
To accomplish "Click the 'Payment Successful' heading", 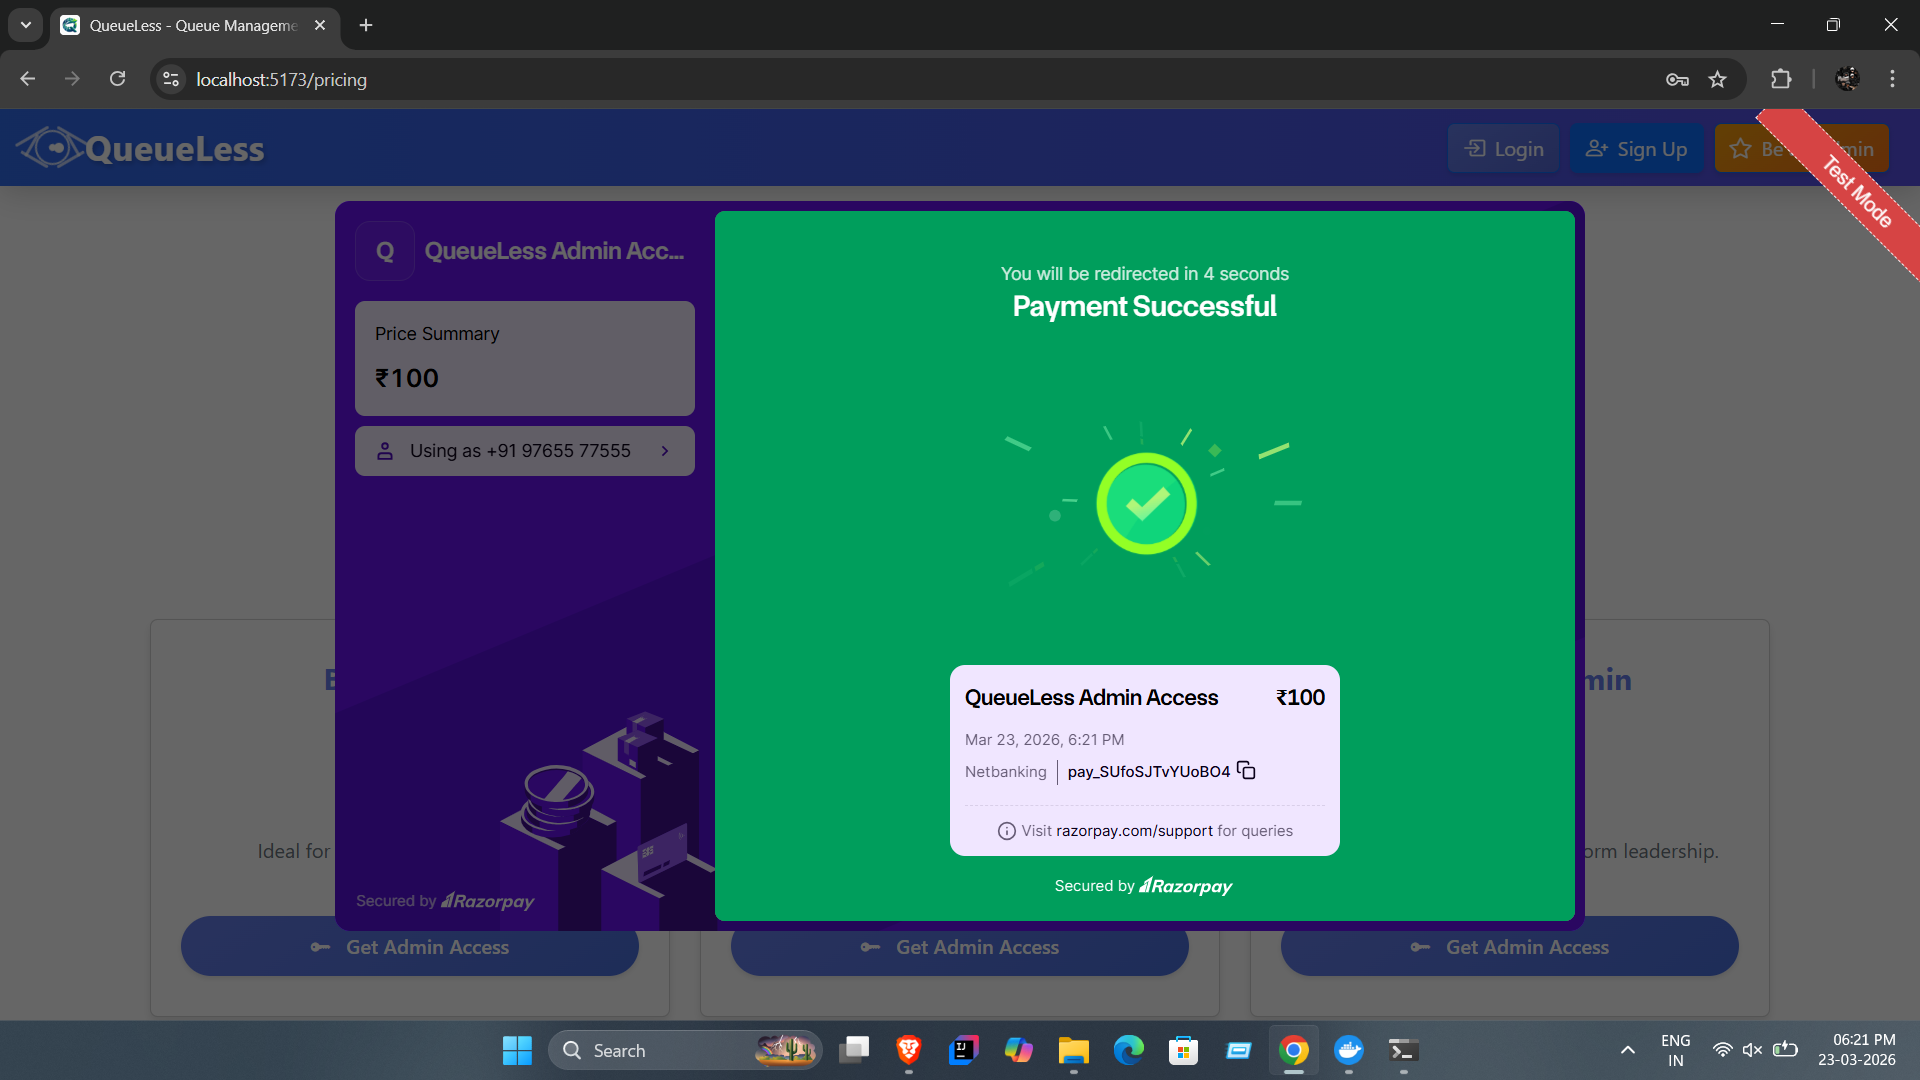I will (1144, 306).
